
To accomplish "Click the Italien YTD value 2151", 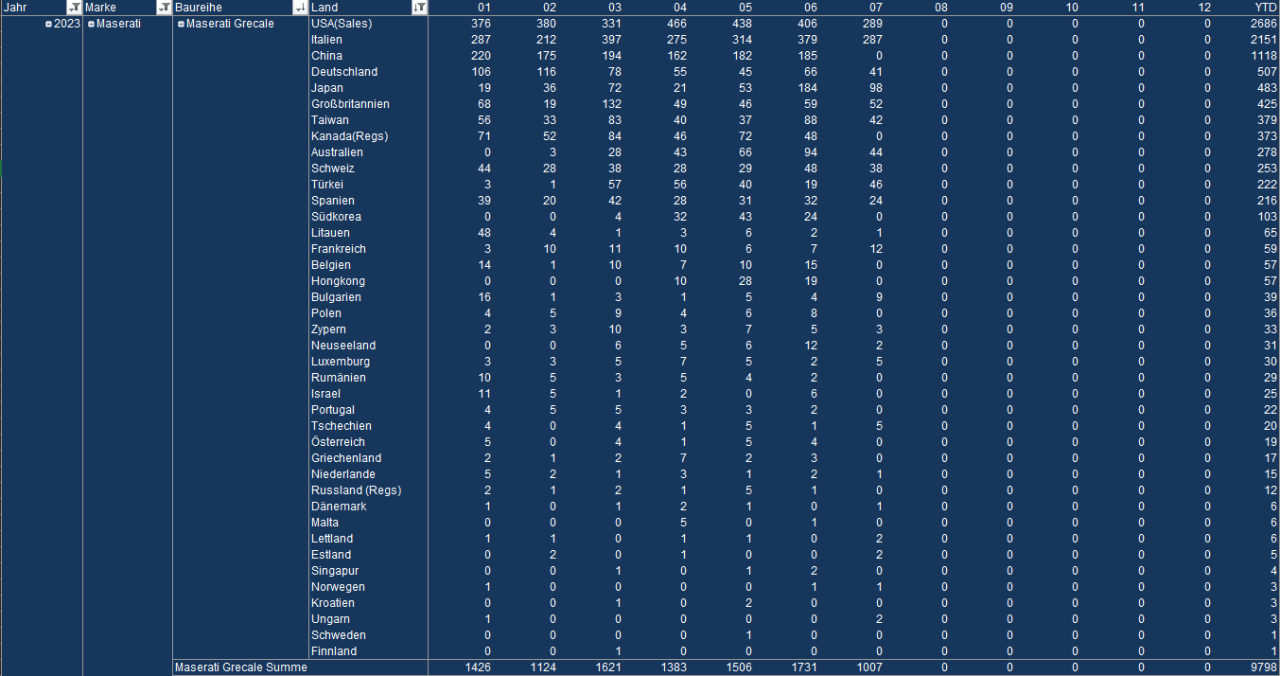I will click(x=1264, y=40).
